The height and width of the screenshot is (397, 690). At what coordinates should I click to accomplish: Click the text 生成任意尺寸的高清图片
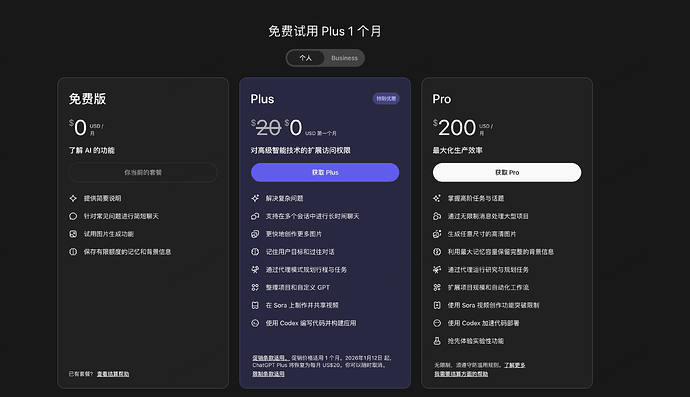coord(482,234)
